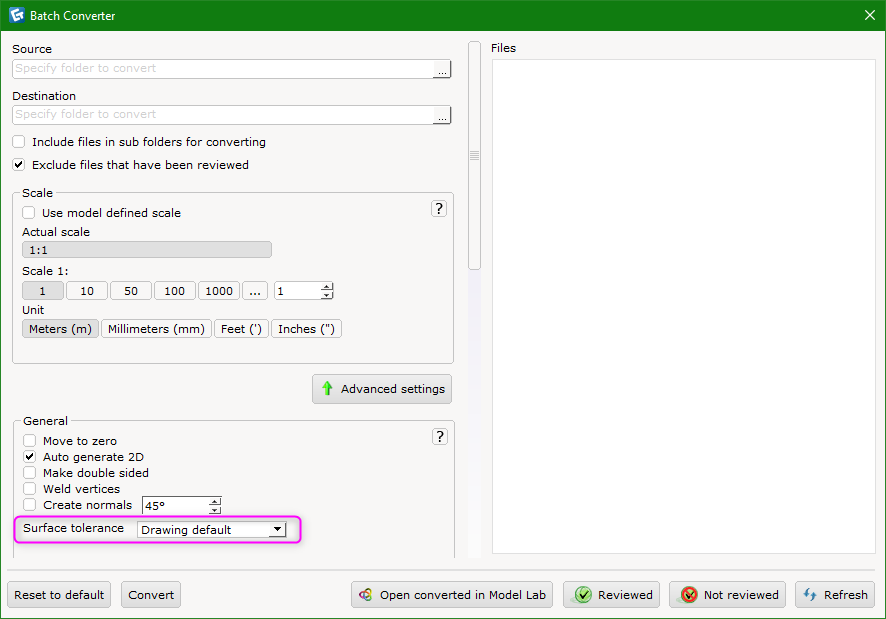This screenshot has height=619, width=886.
Task: Click the red cross icon on Not reviewed
Action: pyautogui.click(x=689, y=595)
